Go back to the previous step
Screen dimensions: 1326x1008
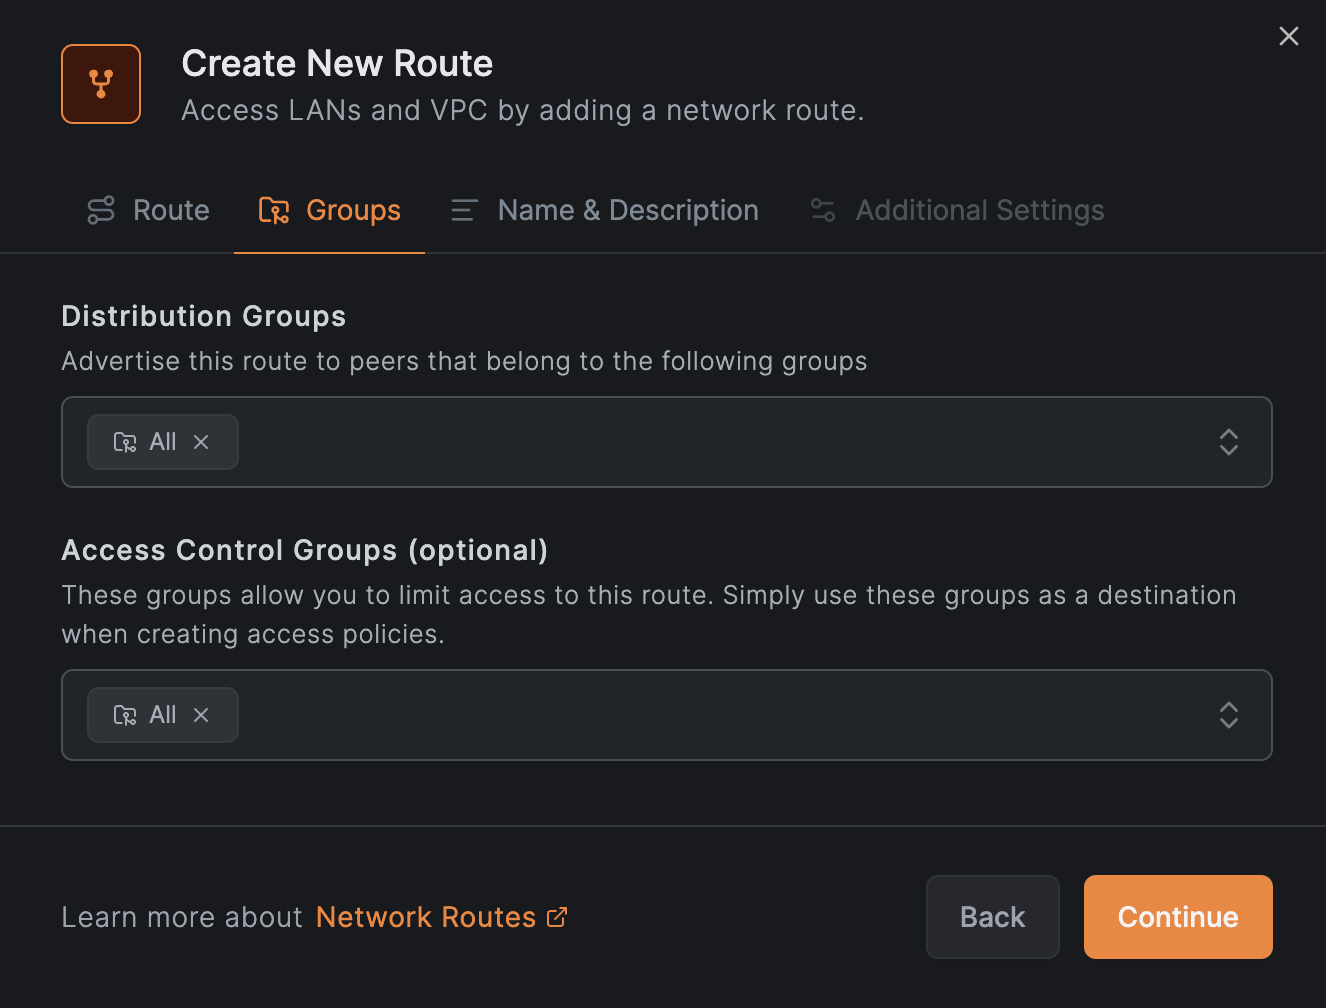[992, 917]
